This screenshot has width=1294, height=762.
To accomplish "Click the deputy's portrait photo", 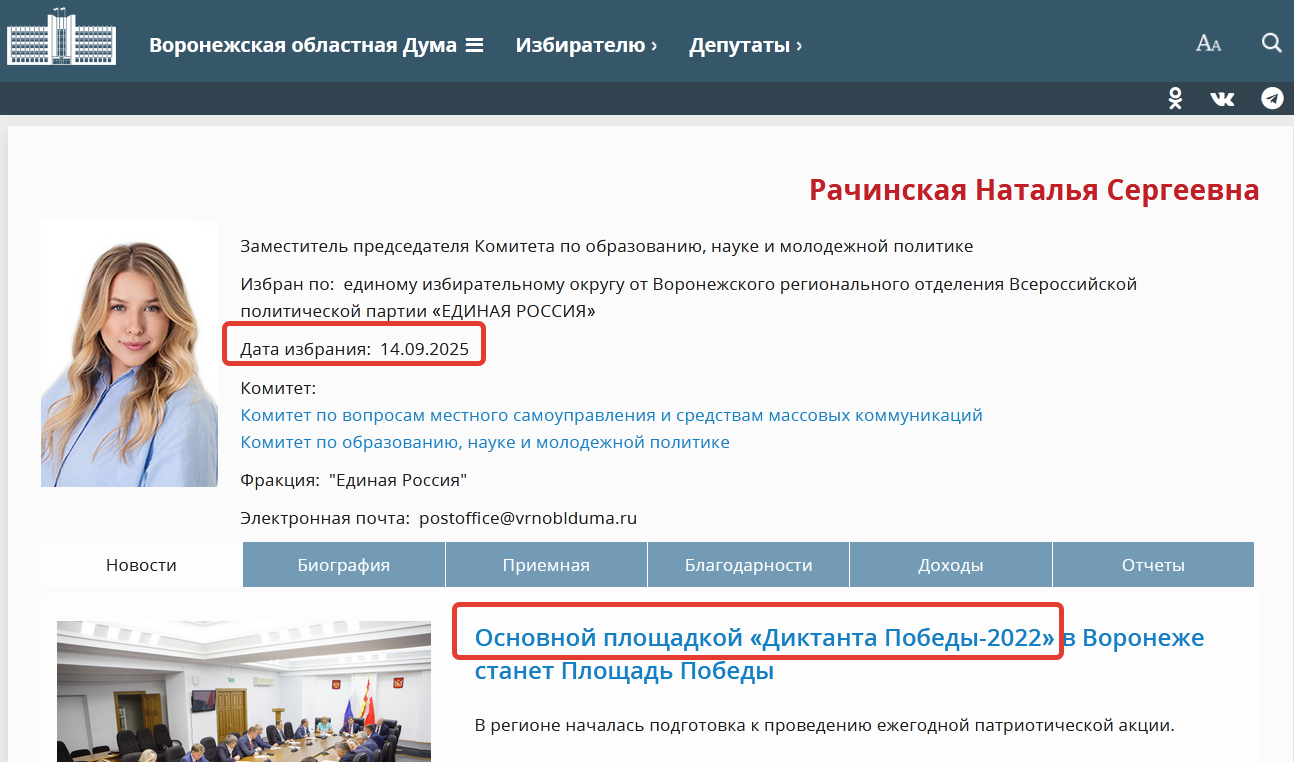I will tap(129, 354).
